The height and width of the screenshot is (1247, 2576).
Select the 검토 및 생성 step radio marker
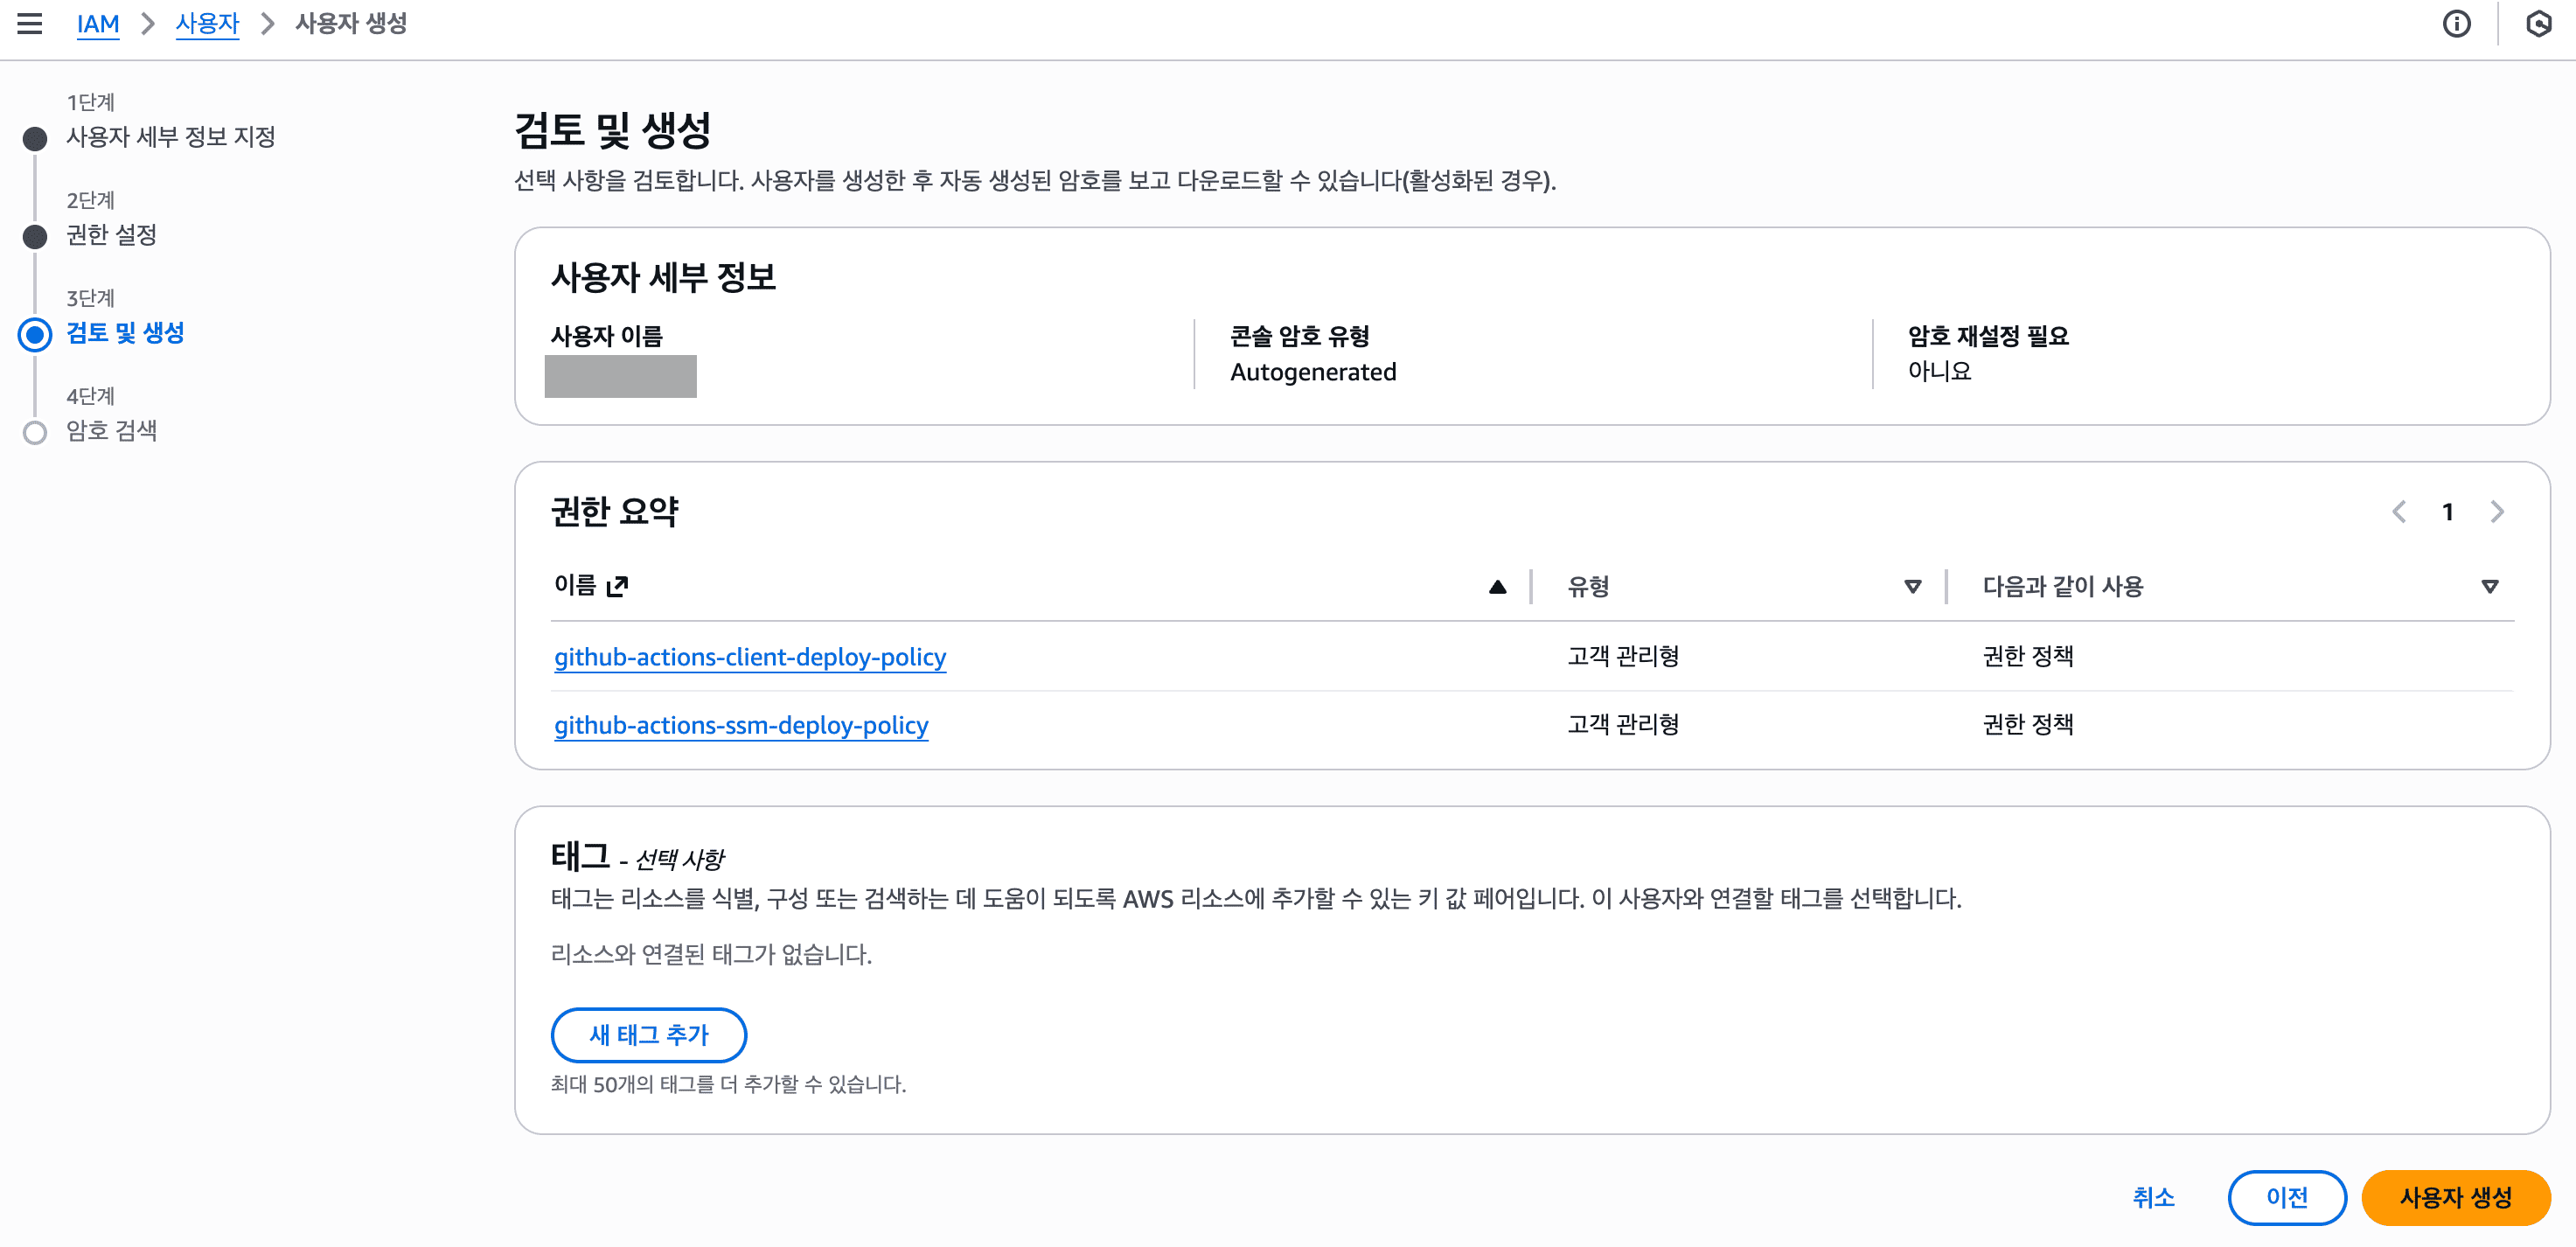(35, 335)
